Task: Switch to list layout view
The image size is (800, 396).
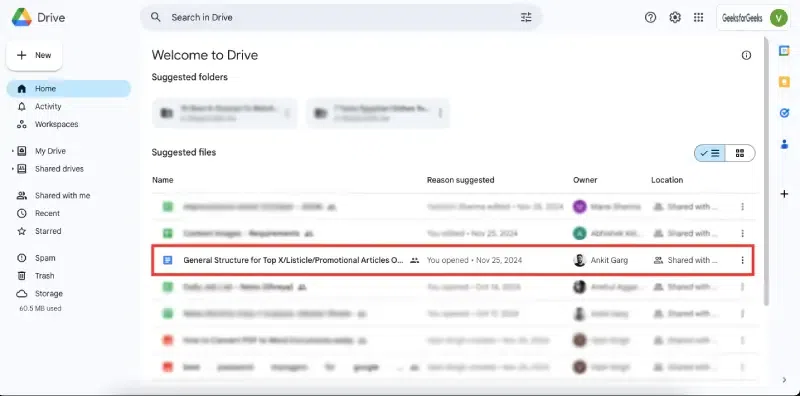Action: (x=710, y=153)
